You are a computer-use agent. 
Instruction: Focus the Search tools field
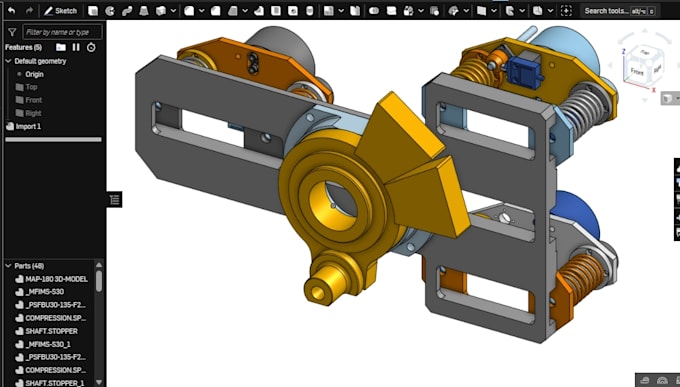[x=619, y=11]
